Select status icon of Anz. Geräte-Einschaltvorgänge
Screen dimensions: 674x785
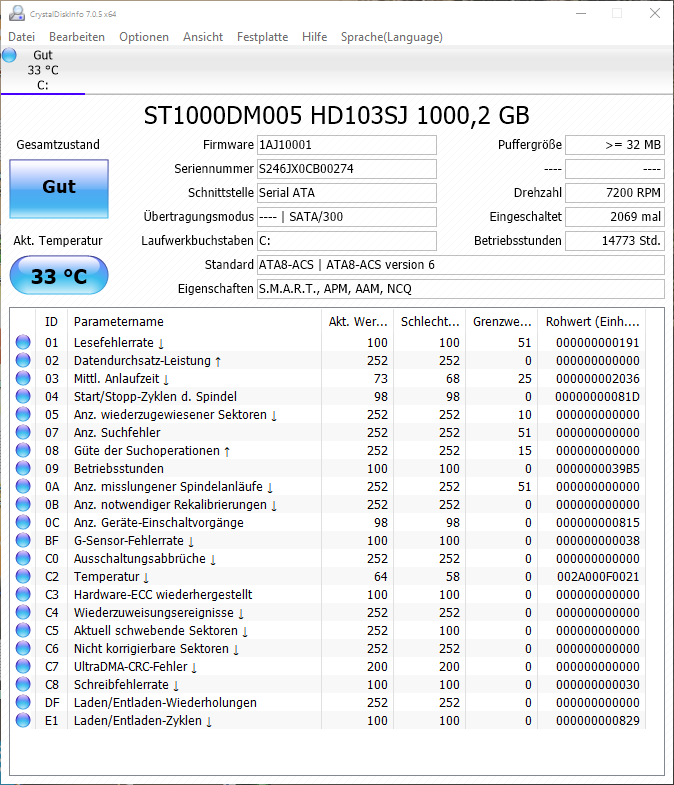point(23,522)
